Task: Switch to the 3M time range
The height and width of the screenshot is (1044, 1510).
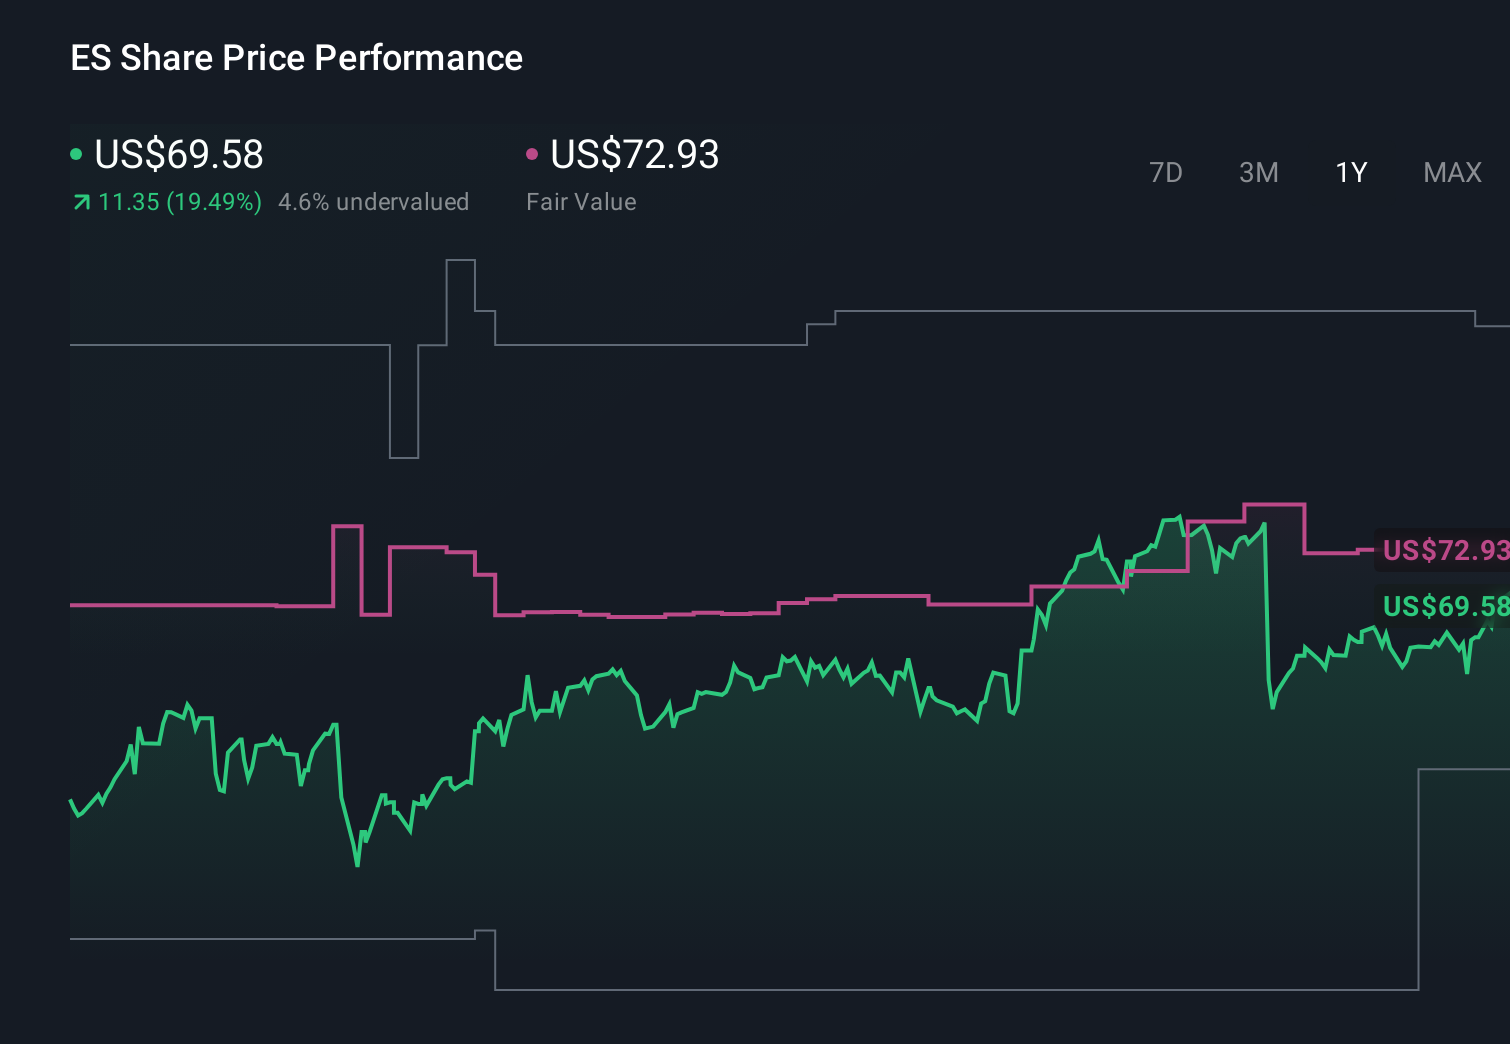Action: (x=1258, y=172)
